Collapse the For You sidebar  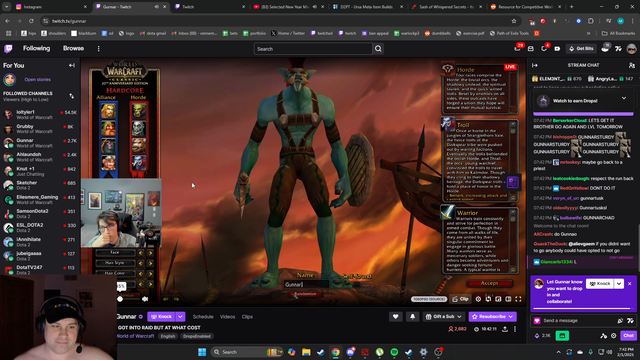[72, 65]
